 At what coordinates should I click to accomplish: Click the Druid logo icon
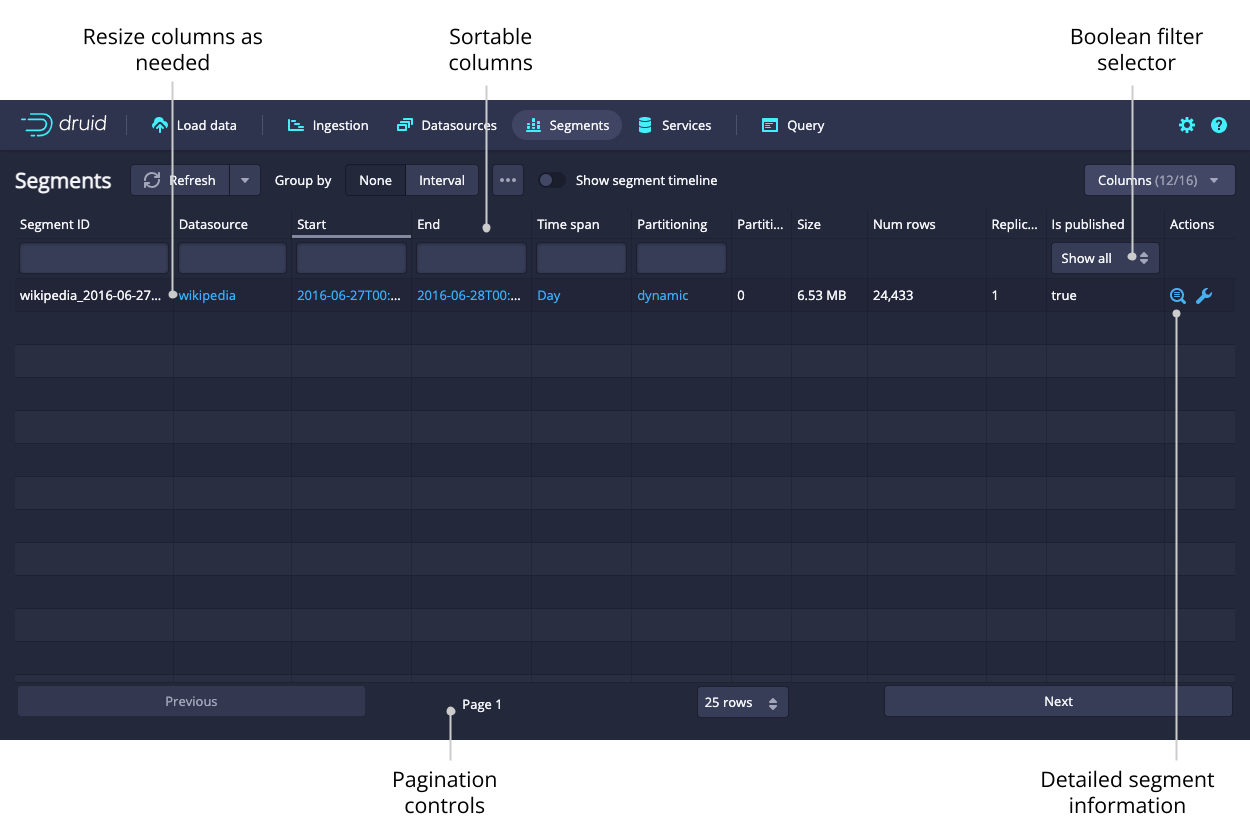[37, 125]
